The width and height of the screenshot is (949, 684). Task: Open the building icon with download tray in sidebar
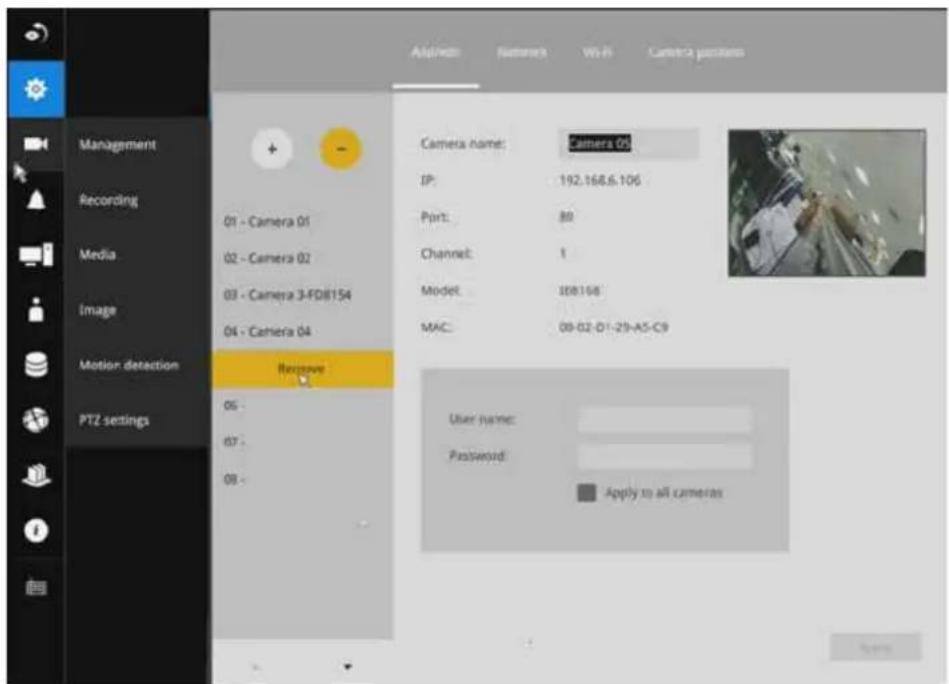[x=36, y=475]
